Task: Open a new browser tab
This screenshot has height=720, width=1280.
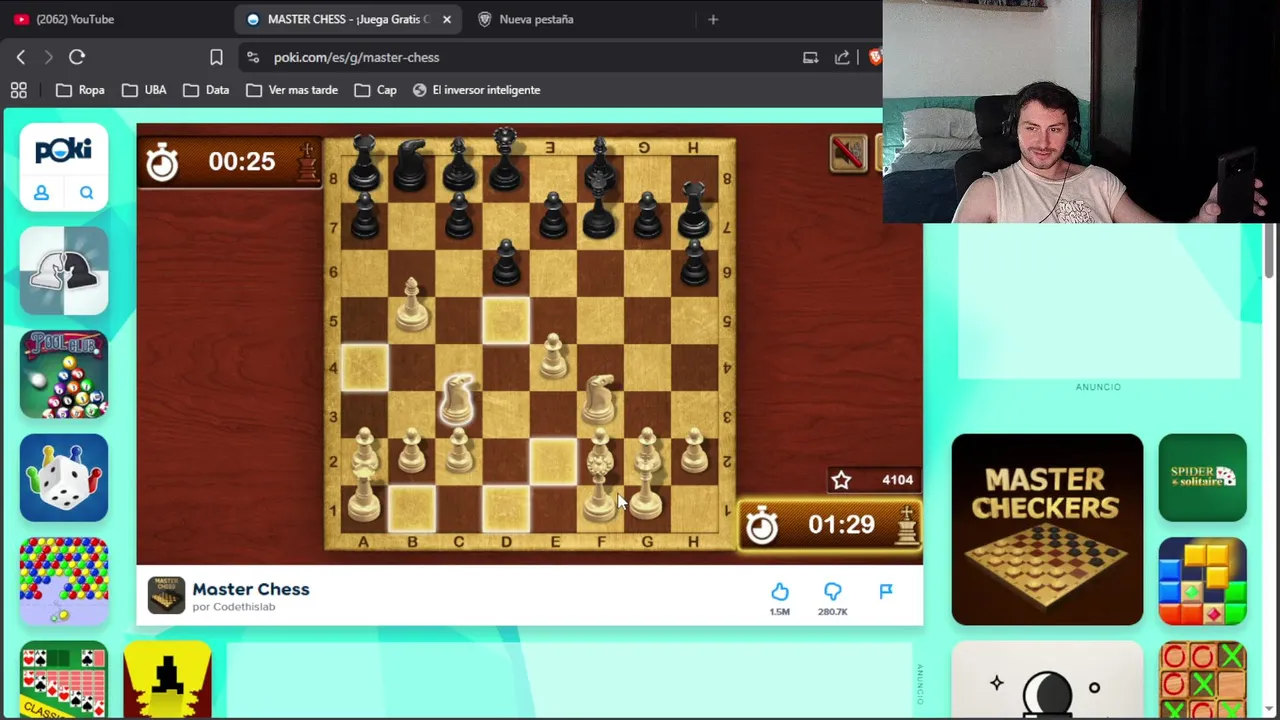Action: pos(713,19)
